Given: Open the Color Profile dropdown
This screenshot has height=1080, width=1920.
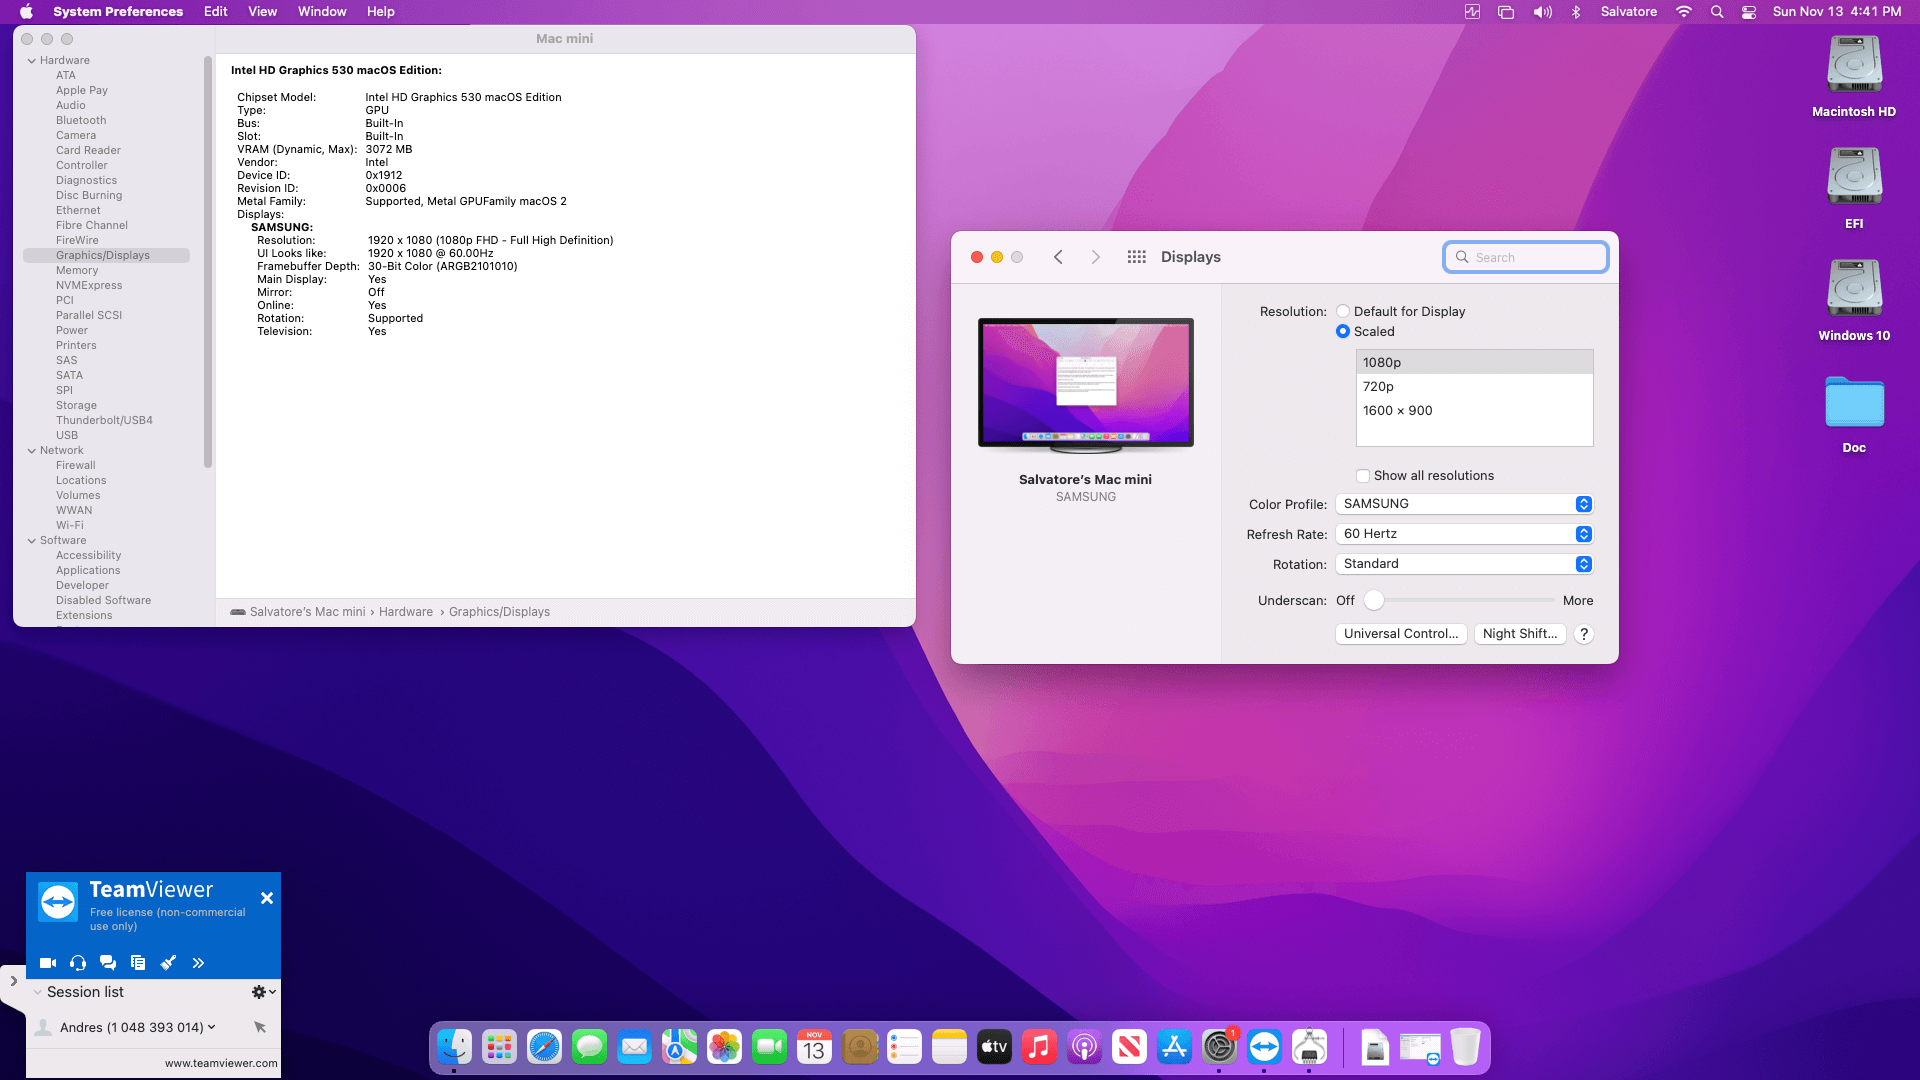Looking at the screenshot, I should point(1463,504).
